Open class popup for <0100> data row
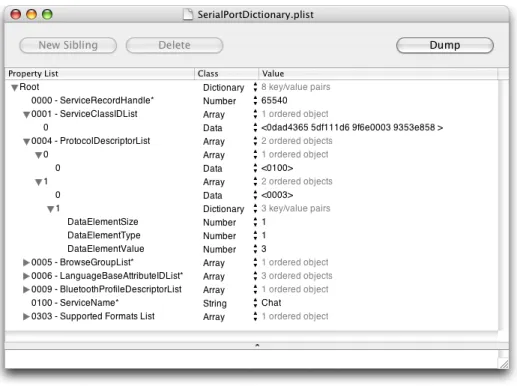The height and width of the screenshot is (386, 517). pos(255,168)
